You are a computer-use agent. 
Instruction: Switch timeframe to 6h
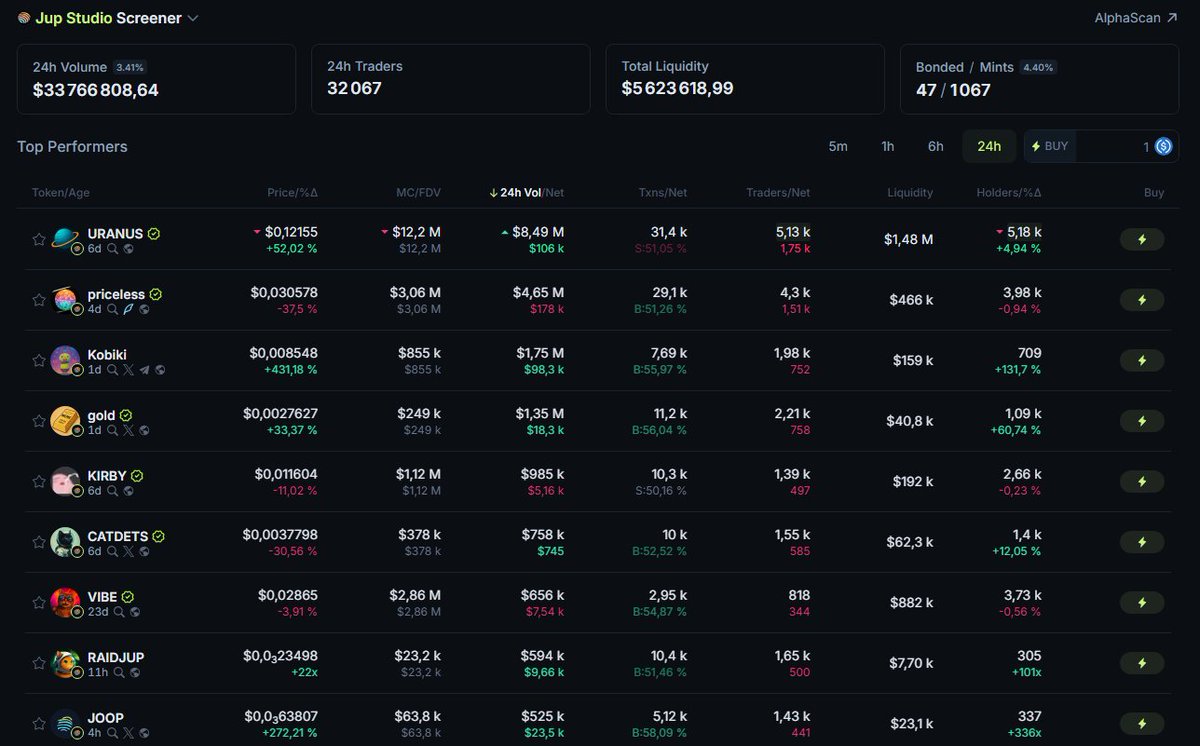pyautogui.click(x=936, y=146)
